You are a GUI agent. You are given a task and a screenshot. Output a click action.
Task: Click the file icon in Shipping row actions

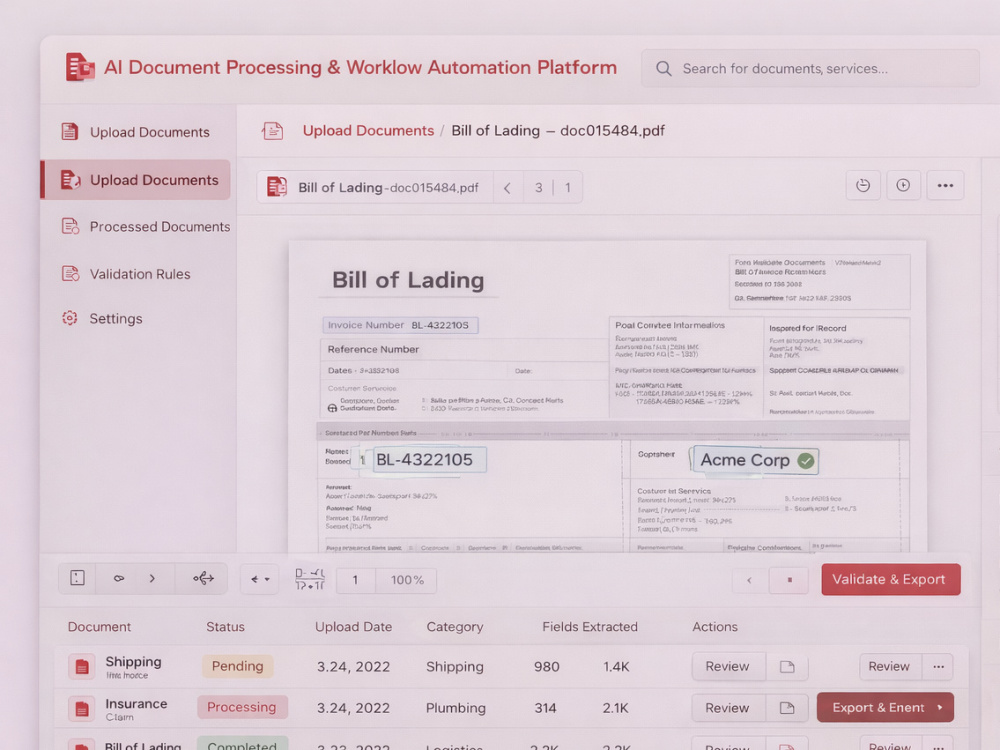pyautogui.click(x=787, y=666)
